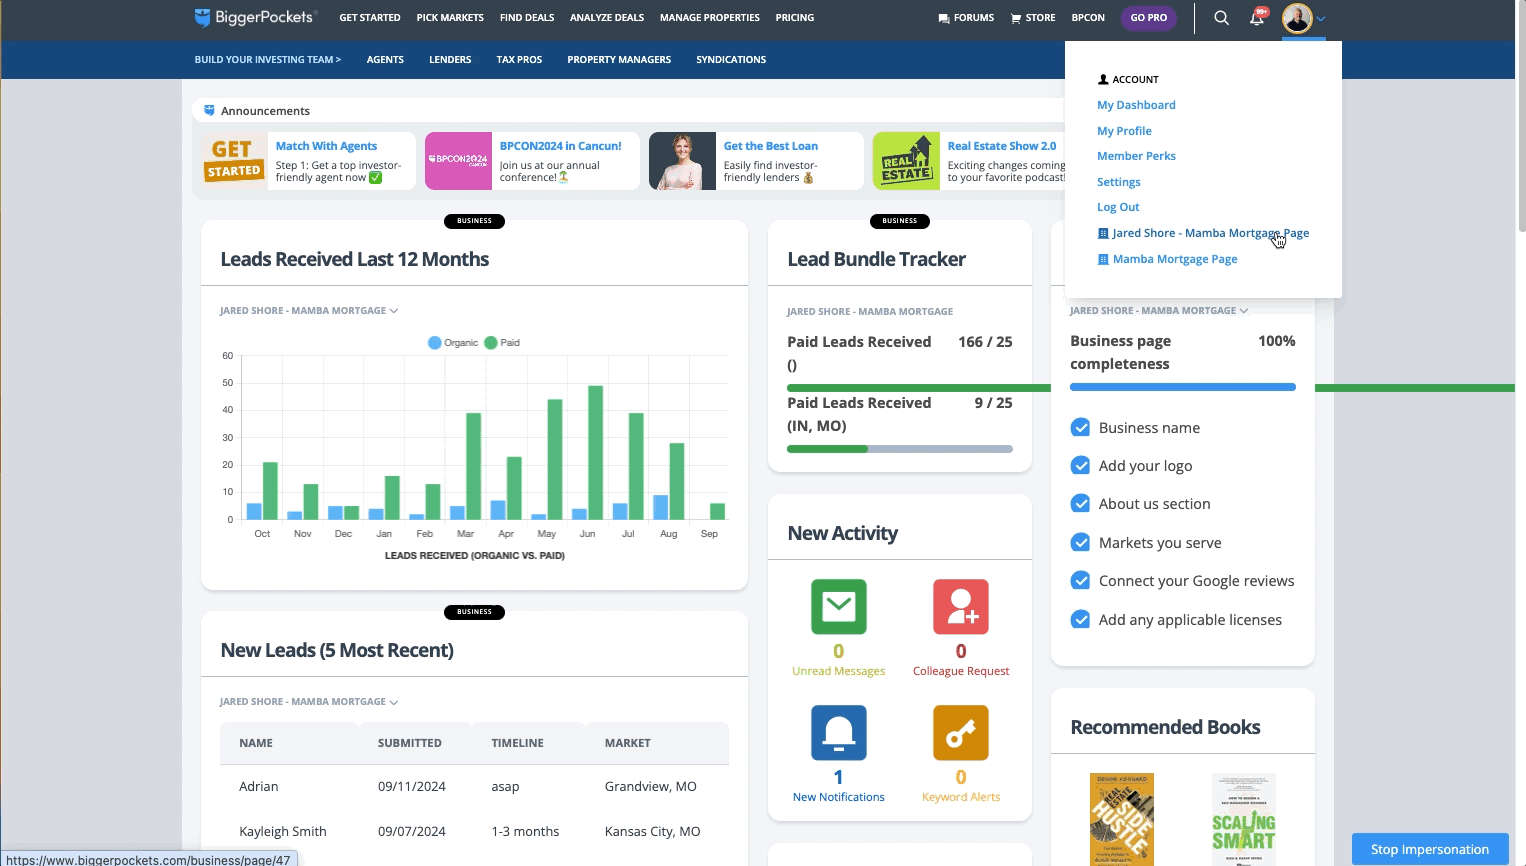Open the notifications bell icon

click(1256, 17)
